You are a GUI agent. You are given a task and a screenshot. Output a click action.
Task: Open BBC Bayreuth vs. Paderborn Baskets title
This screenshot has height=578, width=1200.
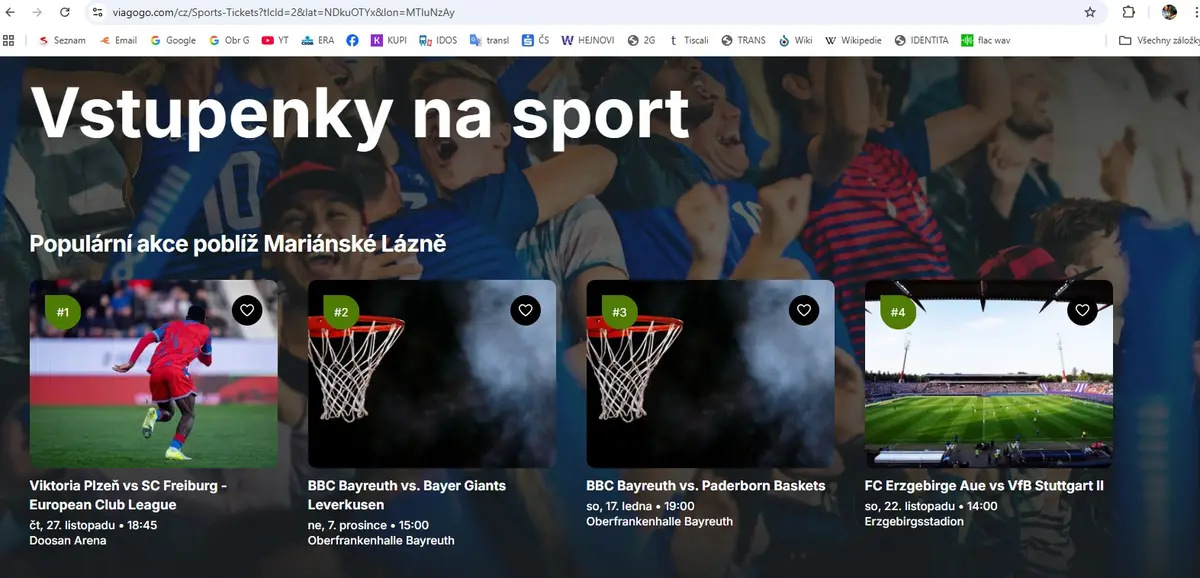tap(706, 486)
